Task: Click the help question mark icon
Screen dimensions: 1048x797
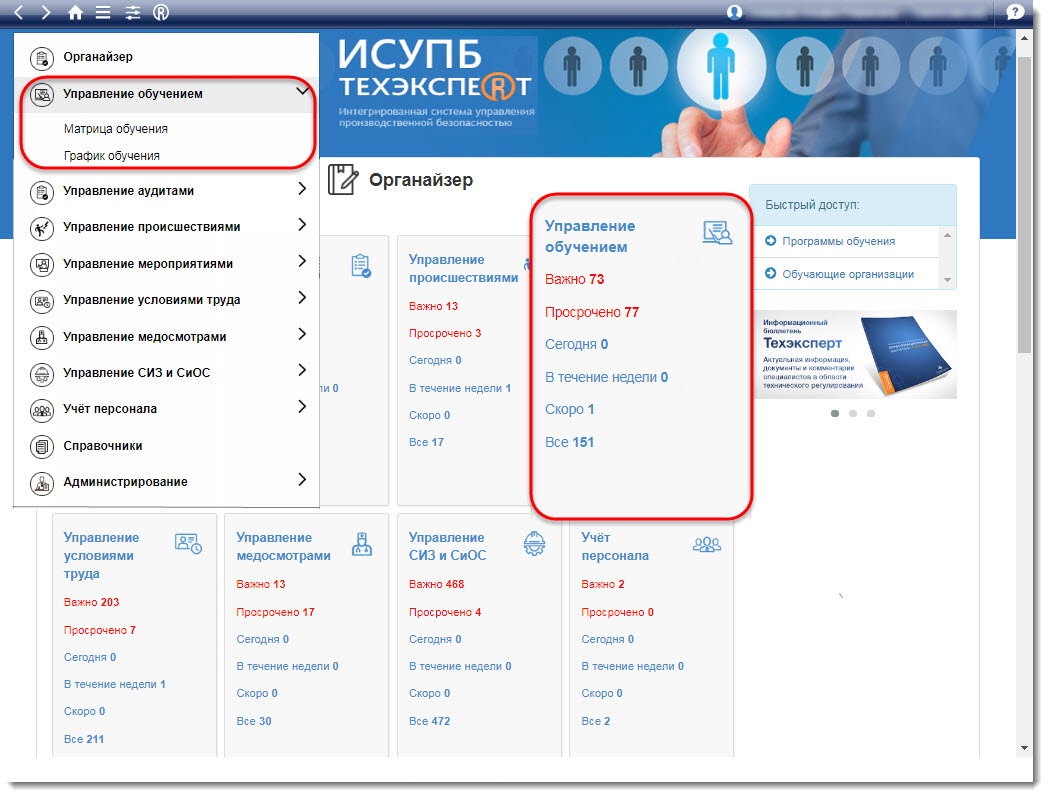Action: [1014, 13]
